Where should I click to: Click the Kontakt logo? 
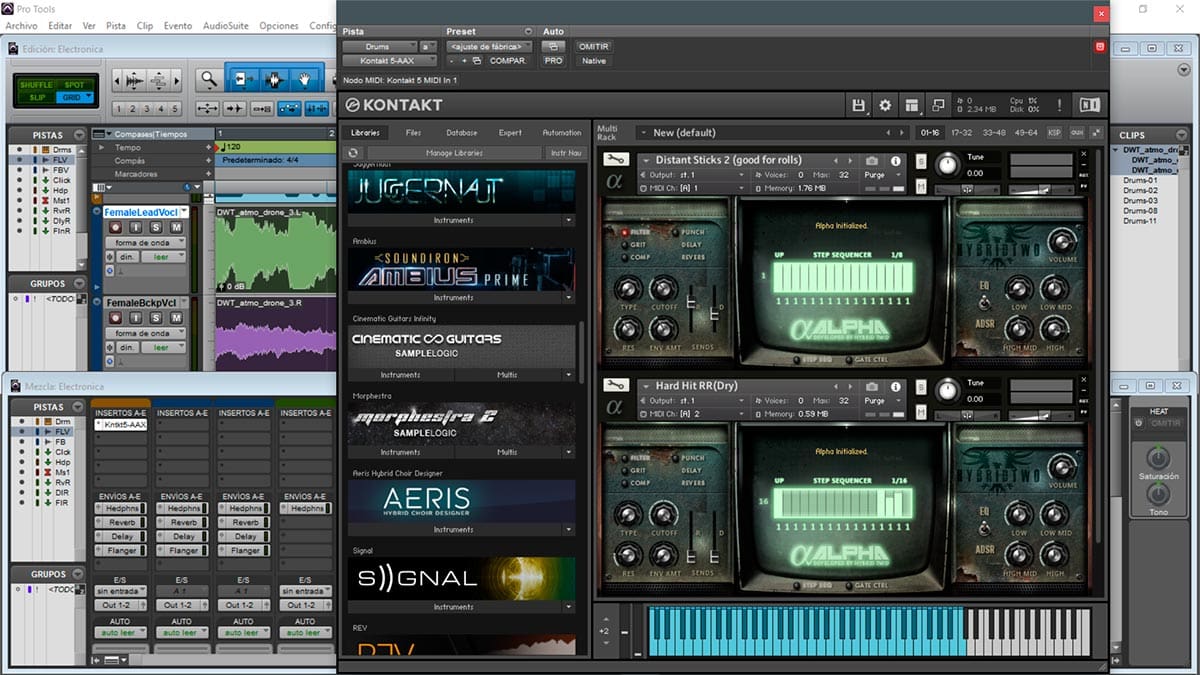coord(394,105)
